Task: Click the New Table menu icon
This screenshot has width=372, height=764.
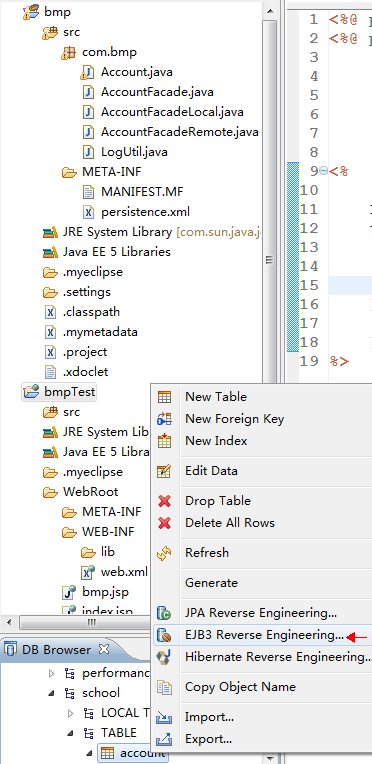Action: point(164,397)
